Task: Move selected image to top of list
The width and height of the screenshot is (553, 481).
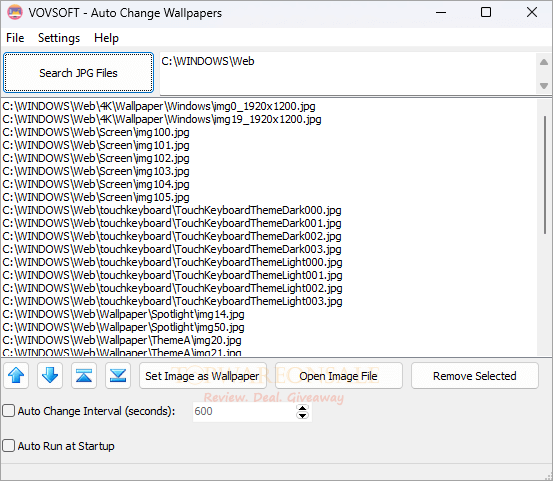Action: [84, 376]
